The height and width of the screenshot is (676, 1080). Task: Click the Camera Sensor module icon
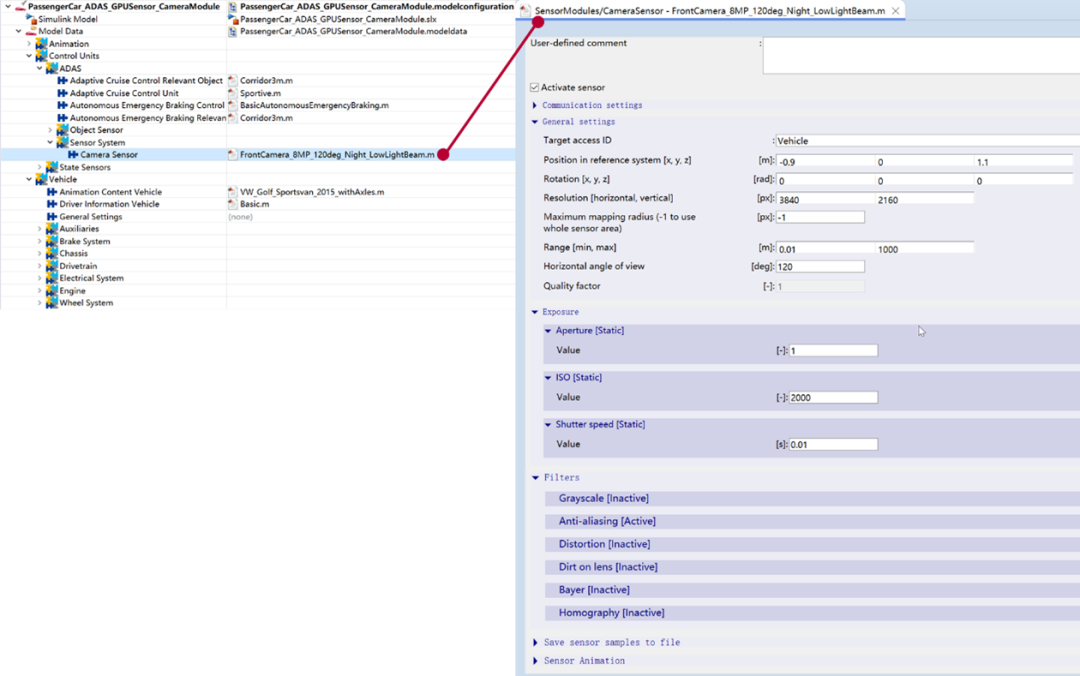coord(72,154)
